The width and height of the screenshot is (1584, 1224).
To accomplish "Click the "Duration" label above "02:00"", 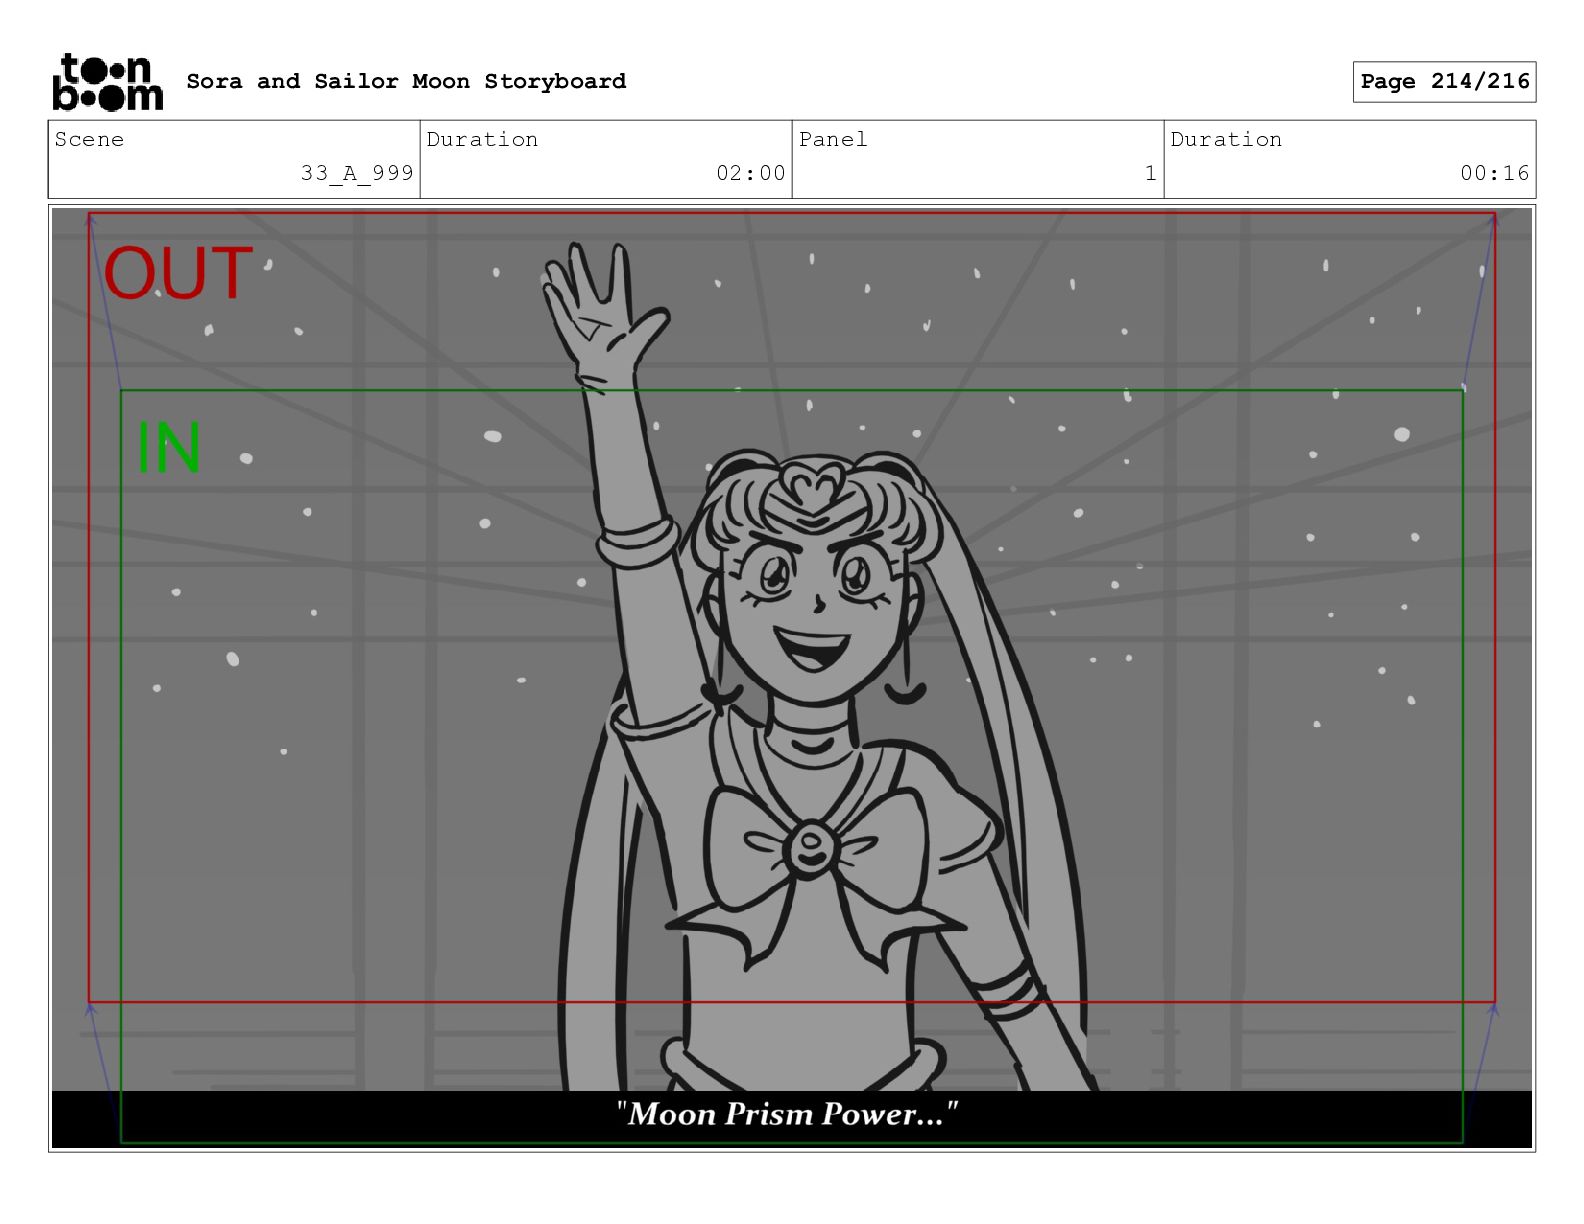I will click(x=482, y=140).
